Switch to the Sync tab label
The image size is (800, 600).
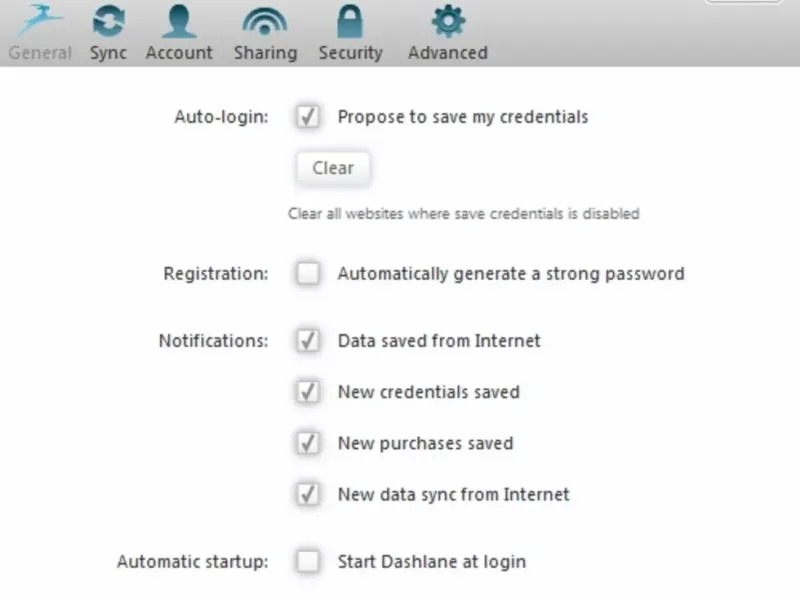(108, 53)
